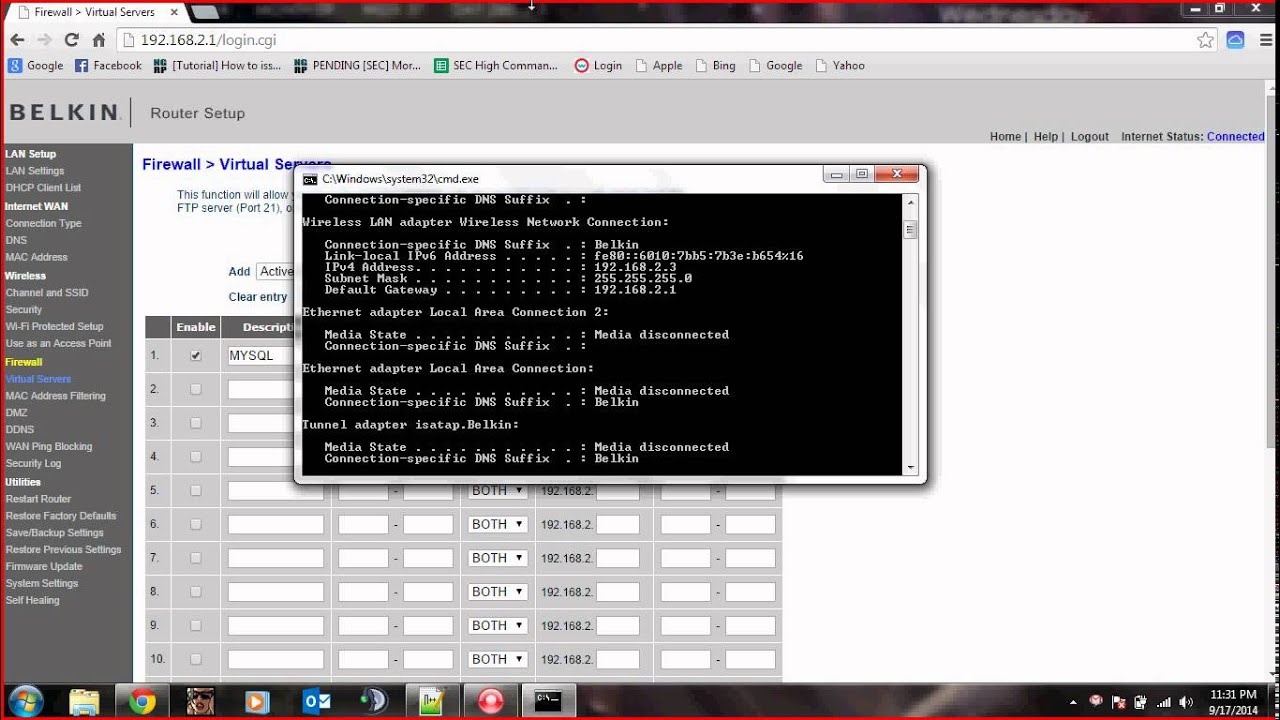The height and width of the screenshot is (720, 1280).
Task: Open the Add Active dropdown
Action: (275, 271)
